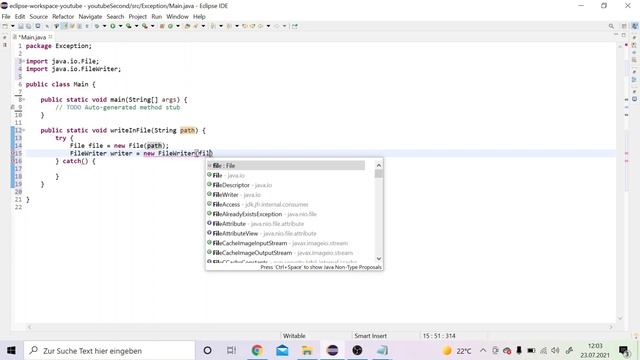Click the Open Type toolbar icon

click(x=187, y=26)
